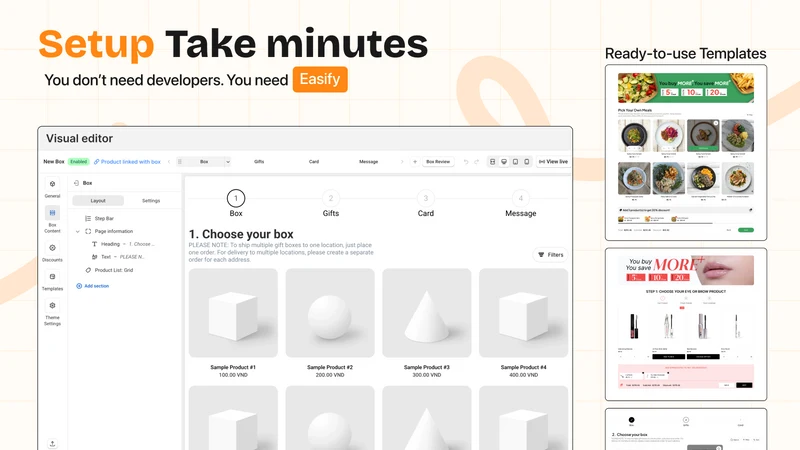Select the tablet preview icon

click(515, 162)
